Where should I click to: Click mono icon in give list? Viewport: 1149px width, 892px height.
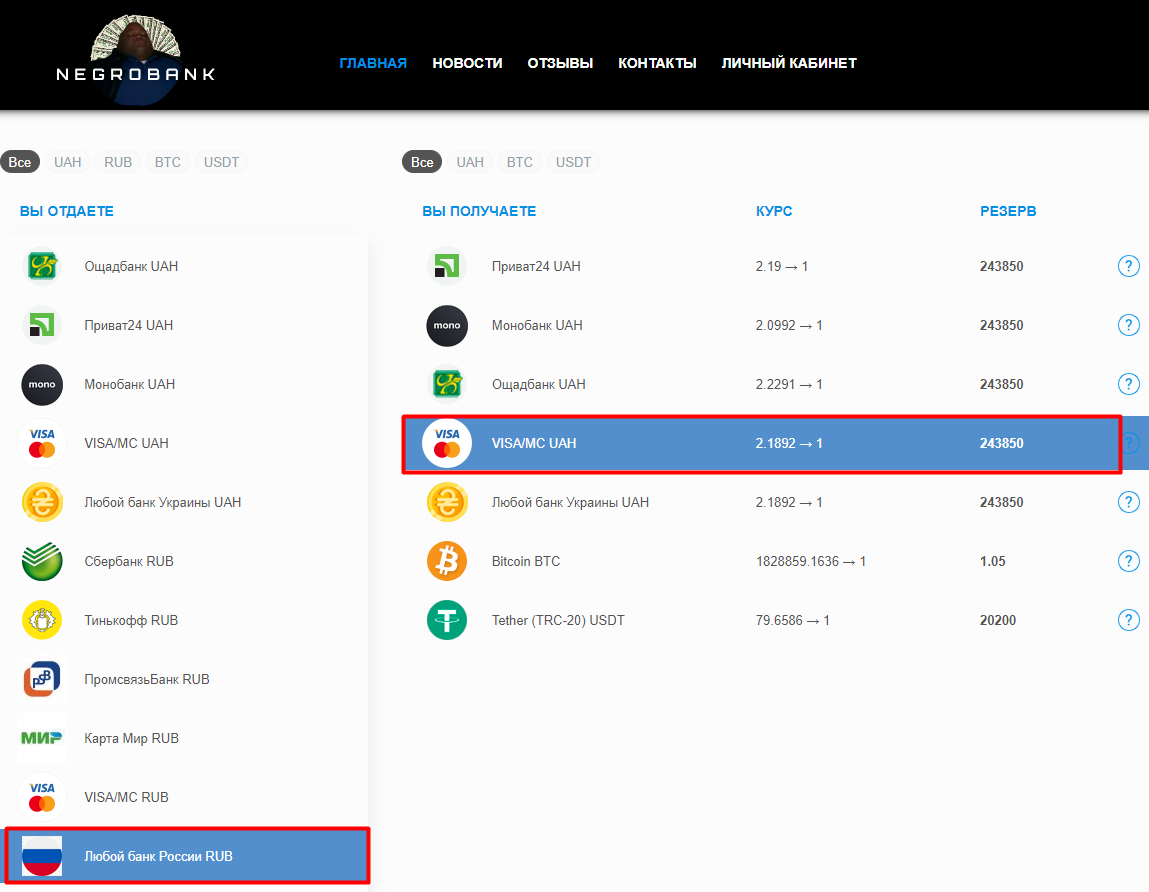[x=43, y=385]
